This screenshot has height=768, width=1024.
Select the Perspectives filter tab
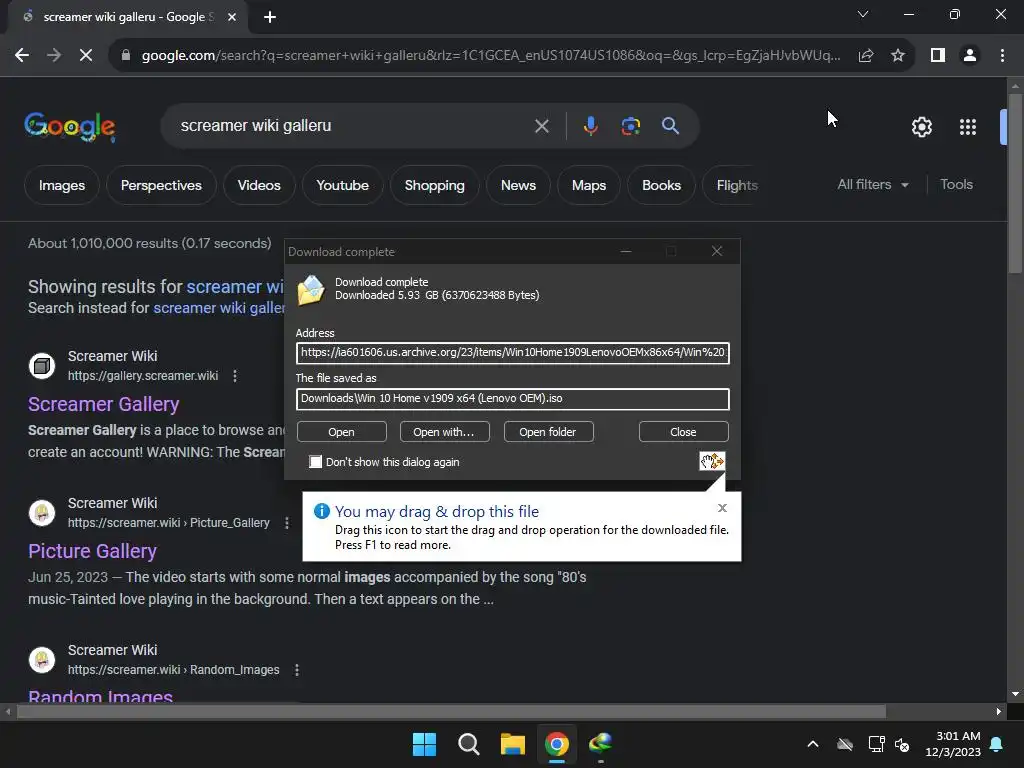pyautogui.click(x=161, y=185)
